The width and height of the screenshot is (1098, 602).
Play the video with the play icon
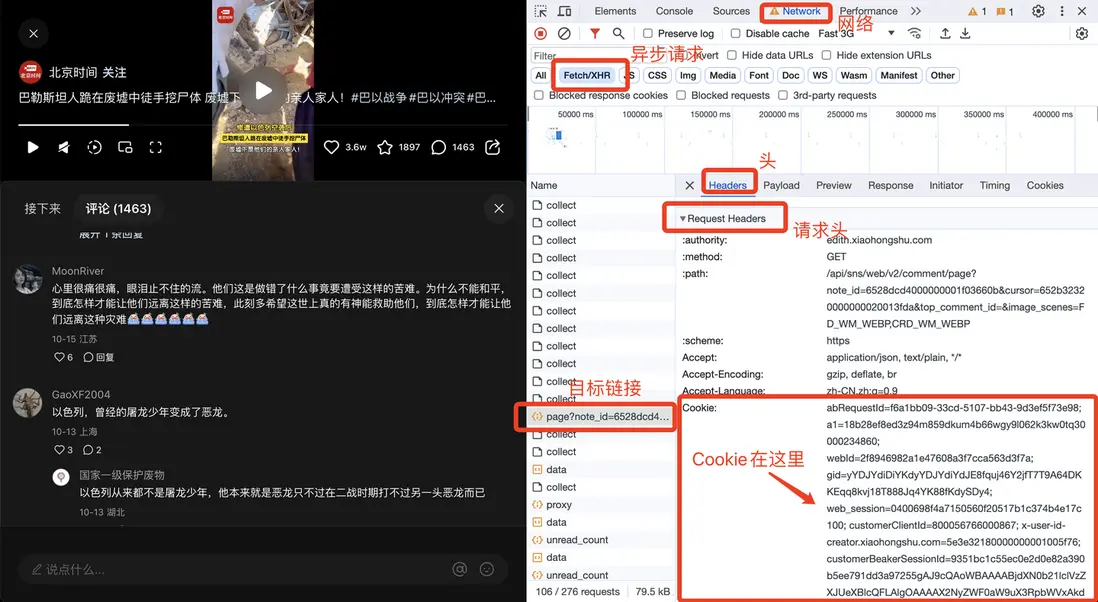click(x=33, y=146)
